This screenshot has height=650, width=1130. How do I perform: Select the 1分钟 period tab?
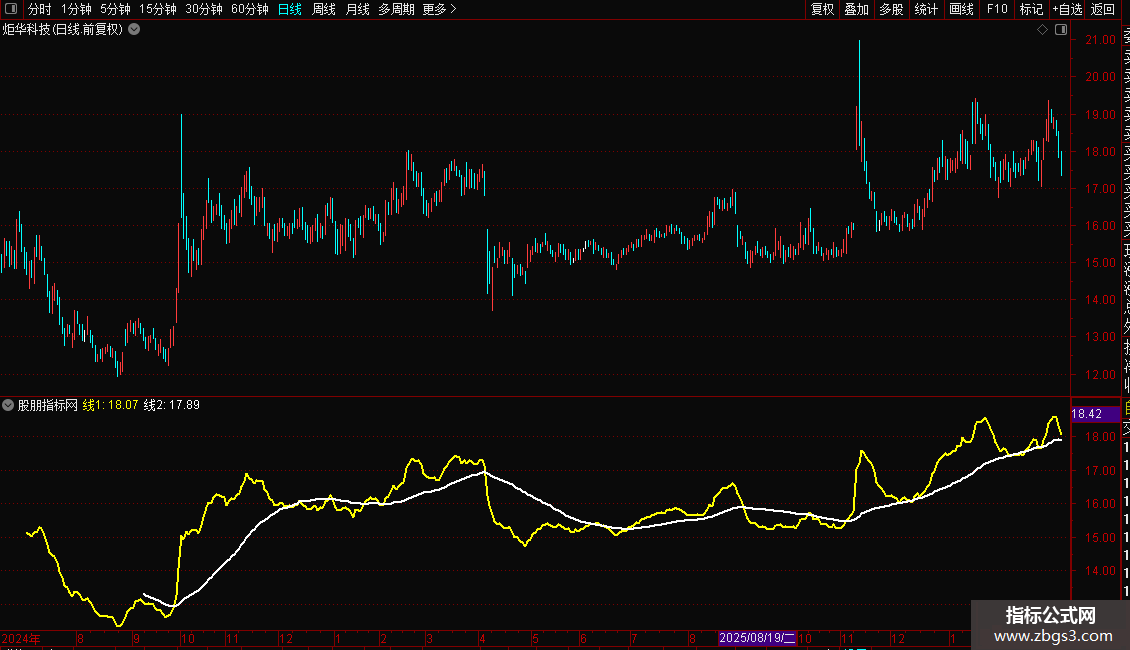pyautogui.click(x=76, y=9)
